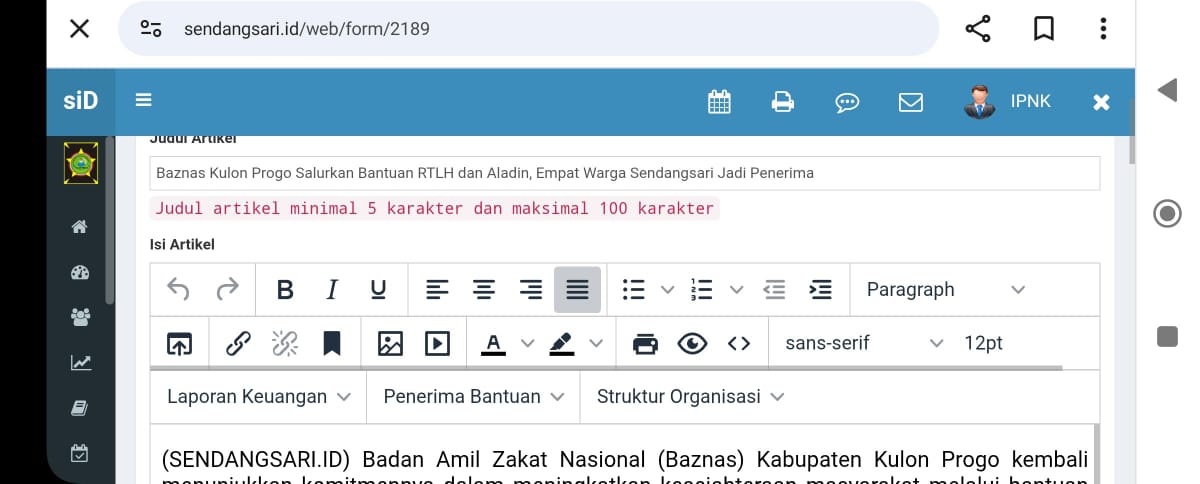
Task: Expand text color picker arrow
Action: (x=528, y=344)
